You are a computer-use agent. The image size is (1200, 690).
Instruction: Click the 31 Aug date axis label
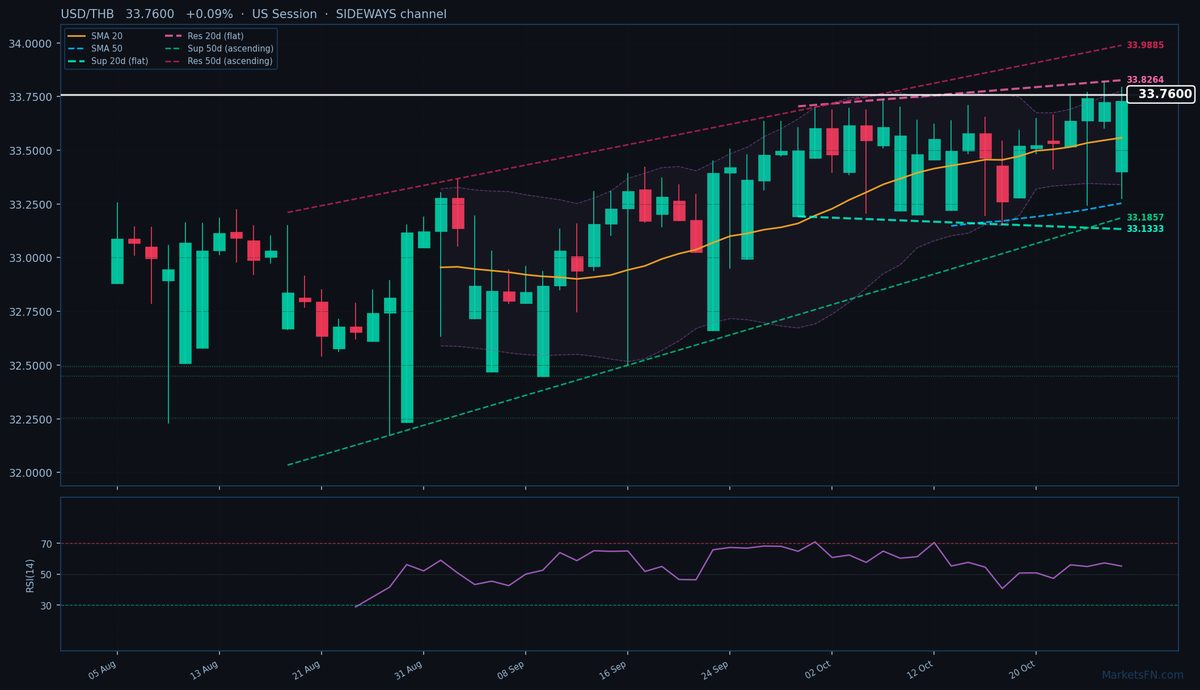[409, 668]
